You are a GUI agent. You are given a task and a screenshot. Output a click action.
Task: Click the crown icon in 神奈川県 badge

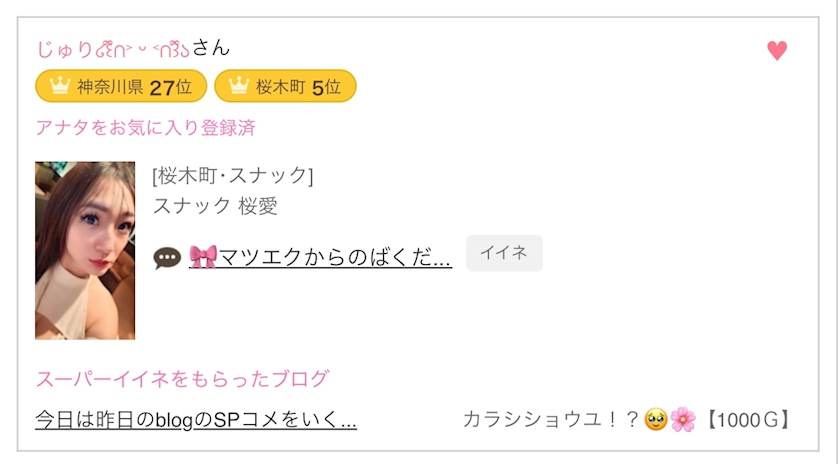coord(58,86)
